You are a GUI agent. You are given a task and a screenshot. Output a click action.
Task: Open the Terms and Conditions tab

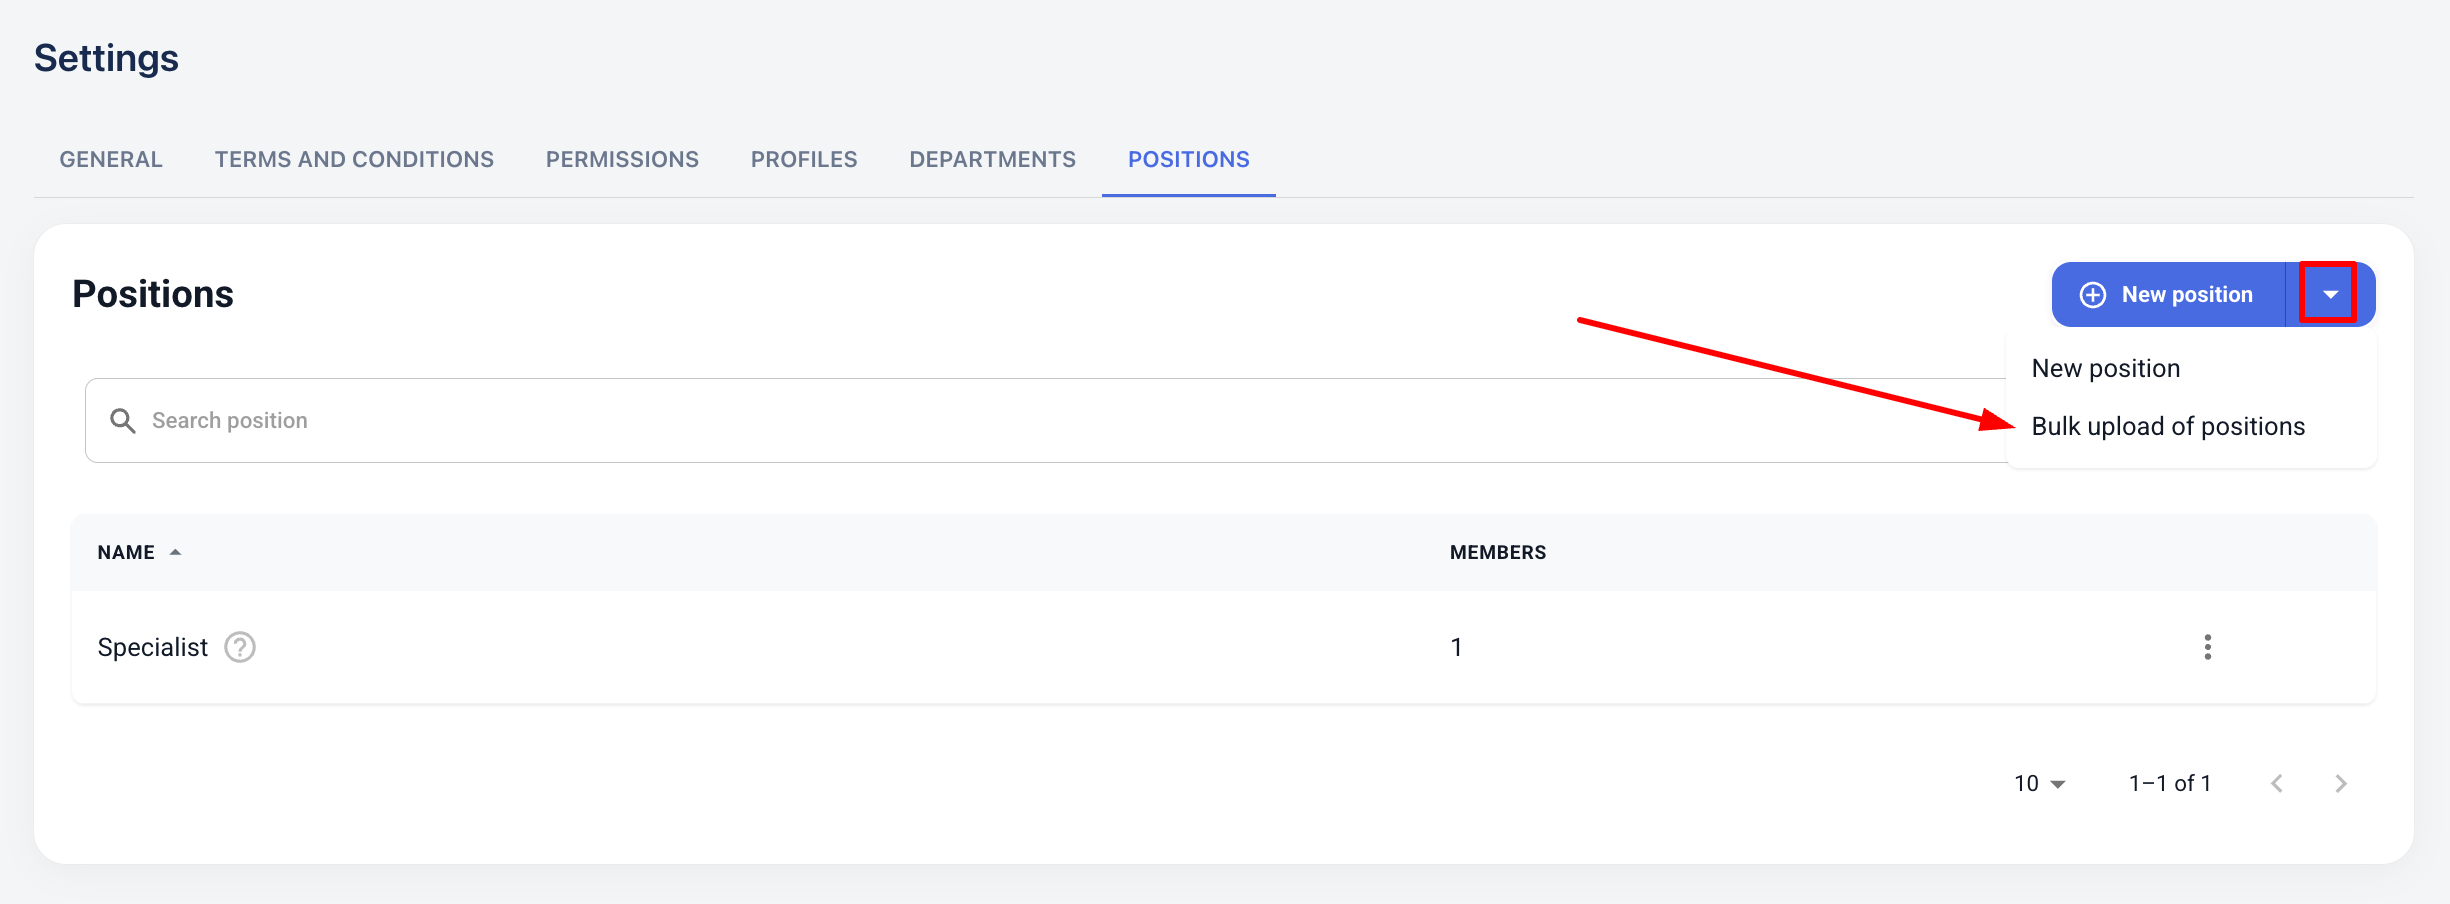(x=354, y=160)
